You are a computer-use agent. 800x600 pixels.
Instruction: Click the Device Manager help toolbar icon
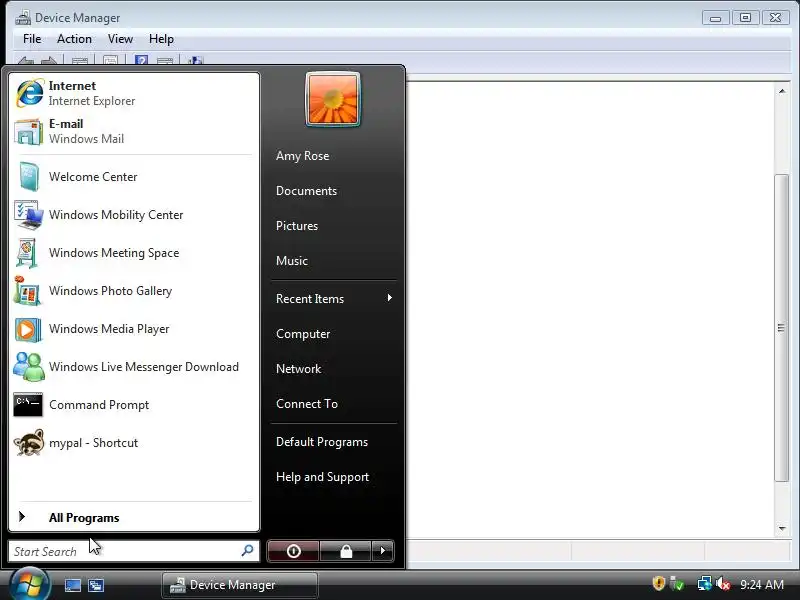(x=142, y=61)
